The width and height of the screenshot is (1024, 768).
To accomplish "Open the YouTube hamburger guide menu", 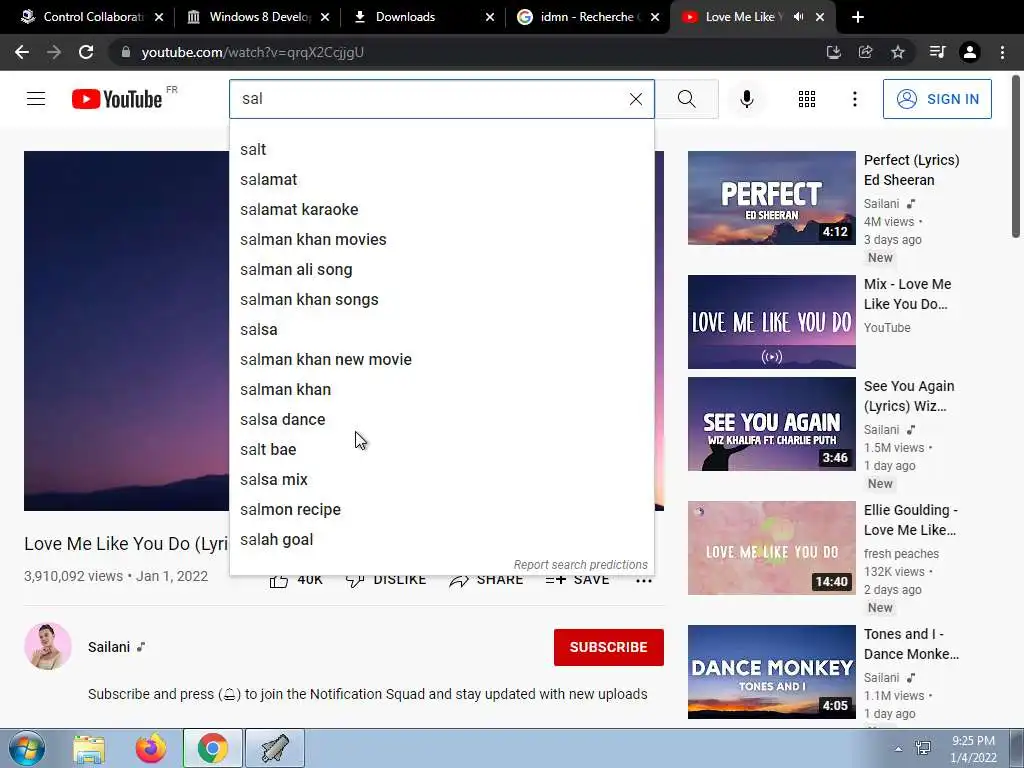I will click(36, 99).
